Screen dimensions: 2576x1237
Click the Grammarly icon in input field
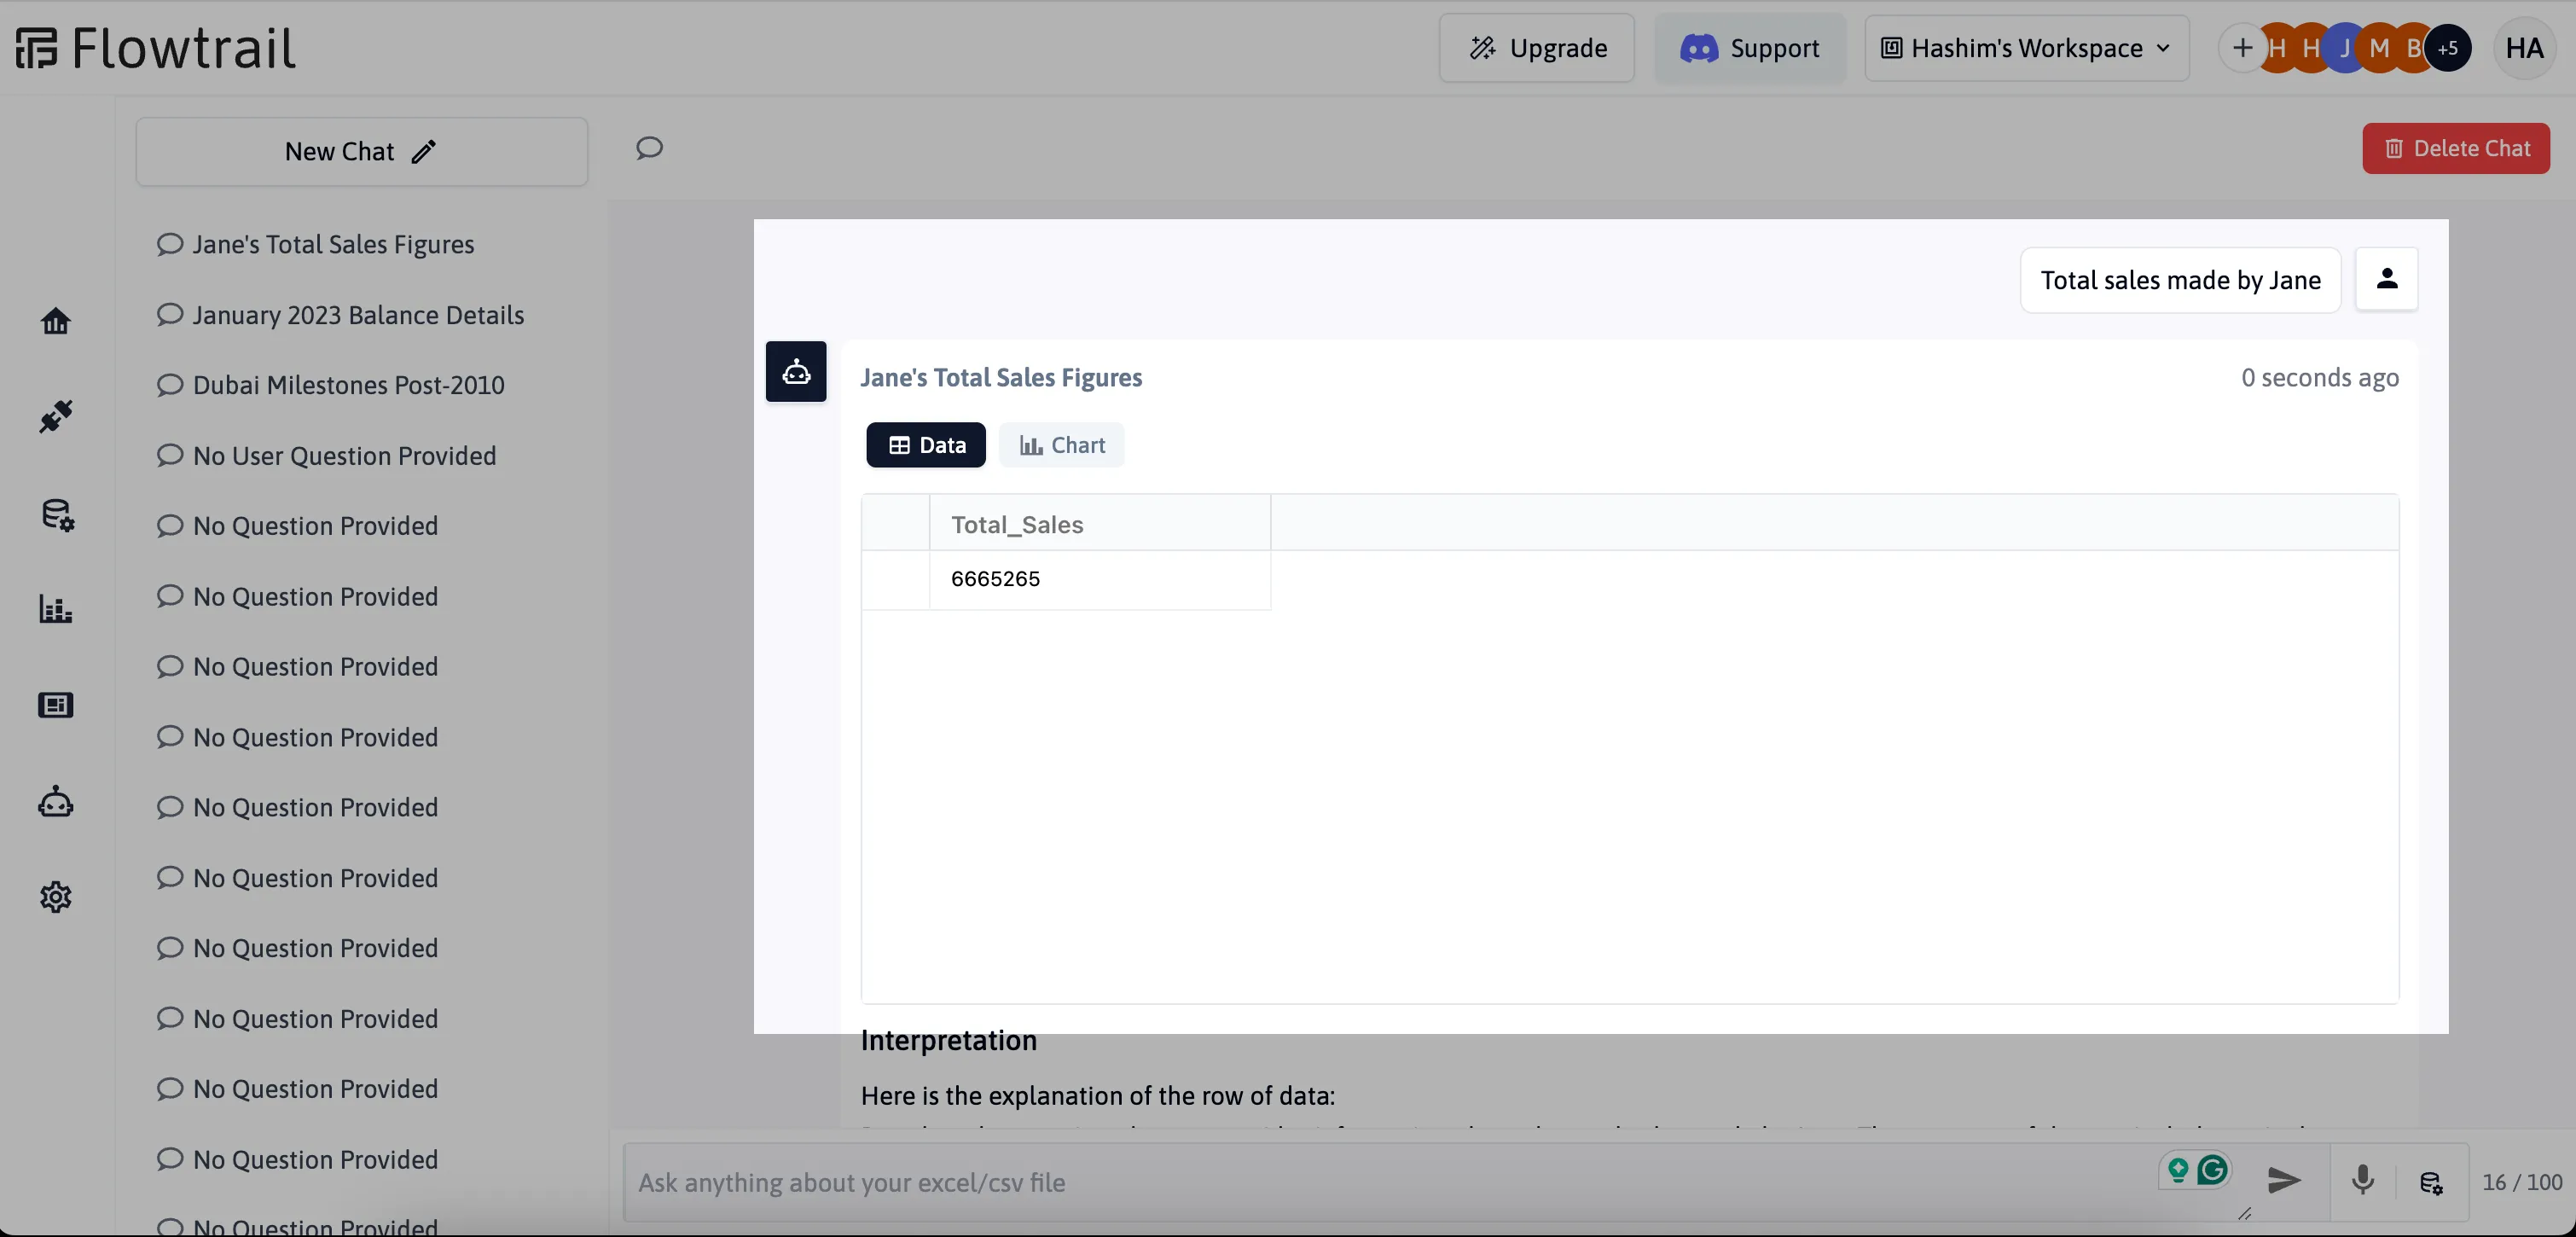[2213, 1169]
